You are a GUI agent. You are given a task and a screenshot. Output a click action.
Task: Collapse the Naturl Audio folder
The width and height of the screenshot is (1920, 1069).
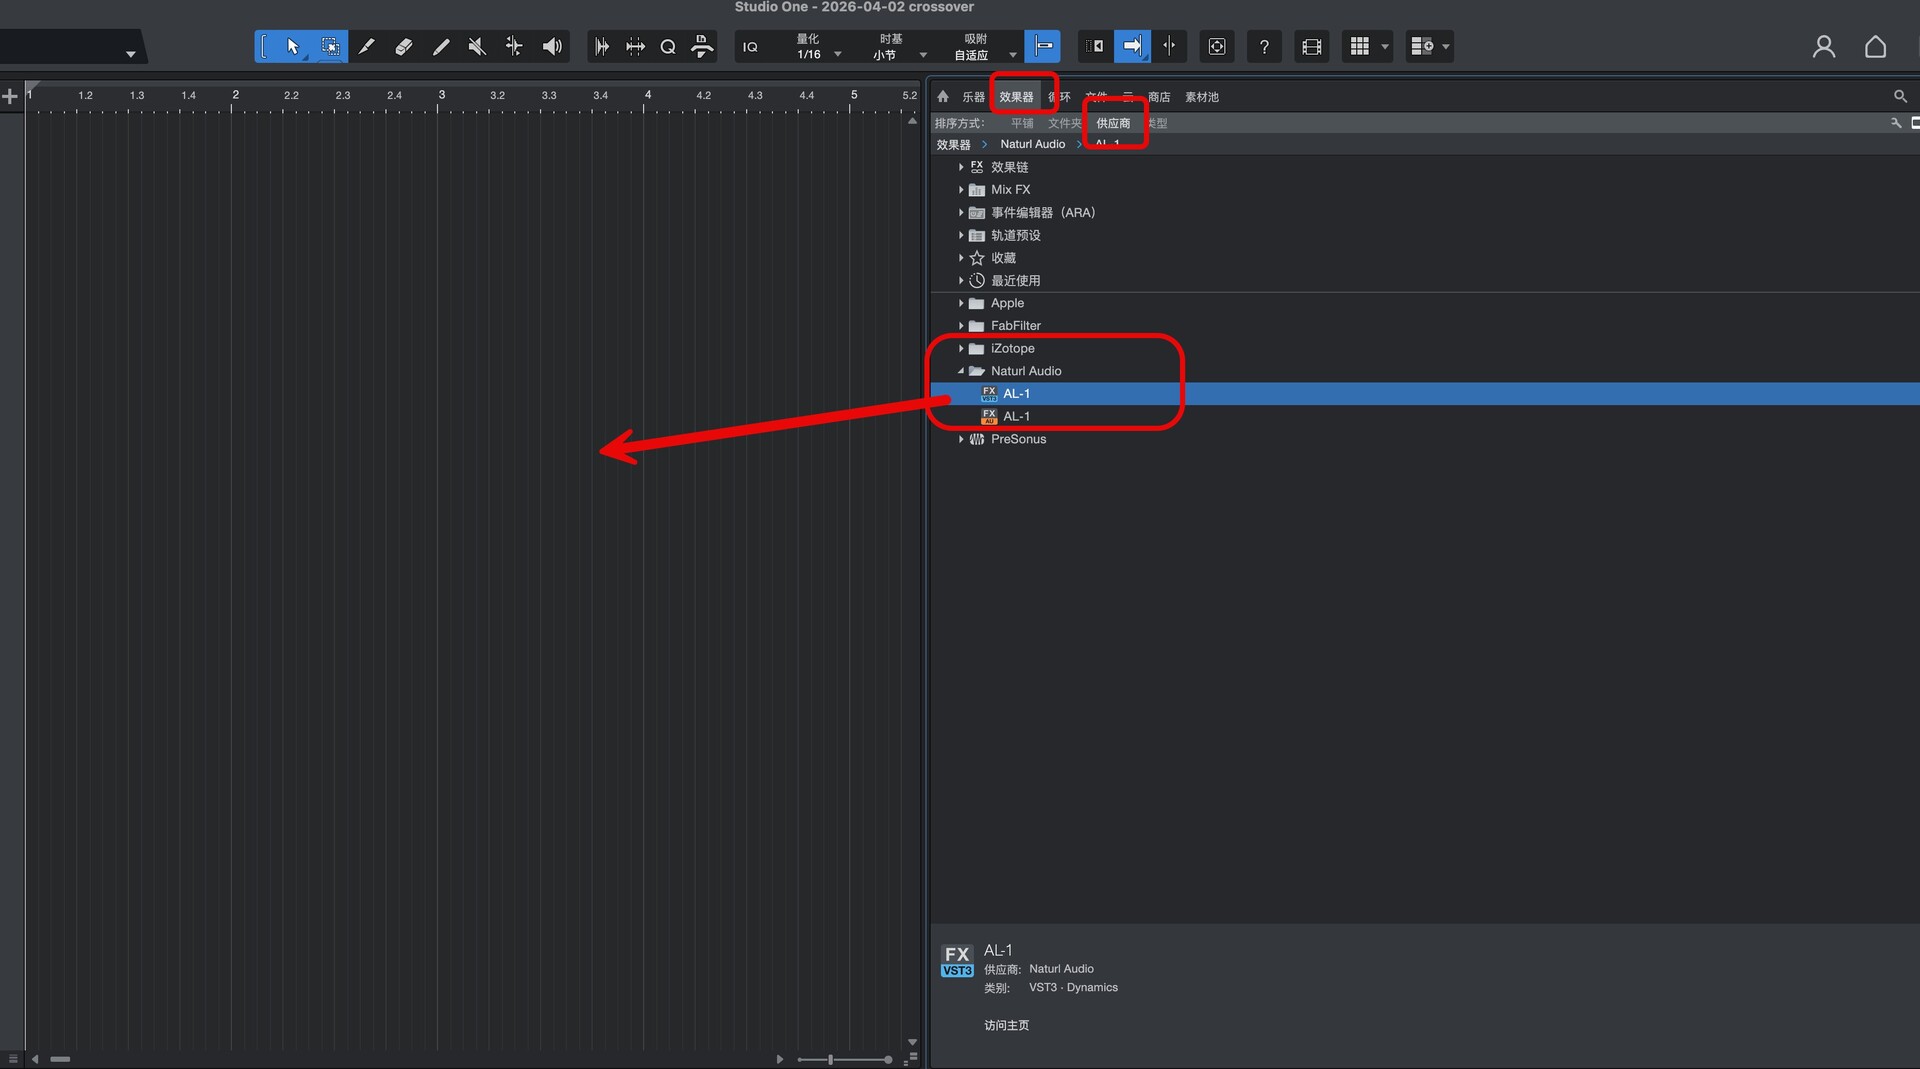[961, 371]
